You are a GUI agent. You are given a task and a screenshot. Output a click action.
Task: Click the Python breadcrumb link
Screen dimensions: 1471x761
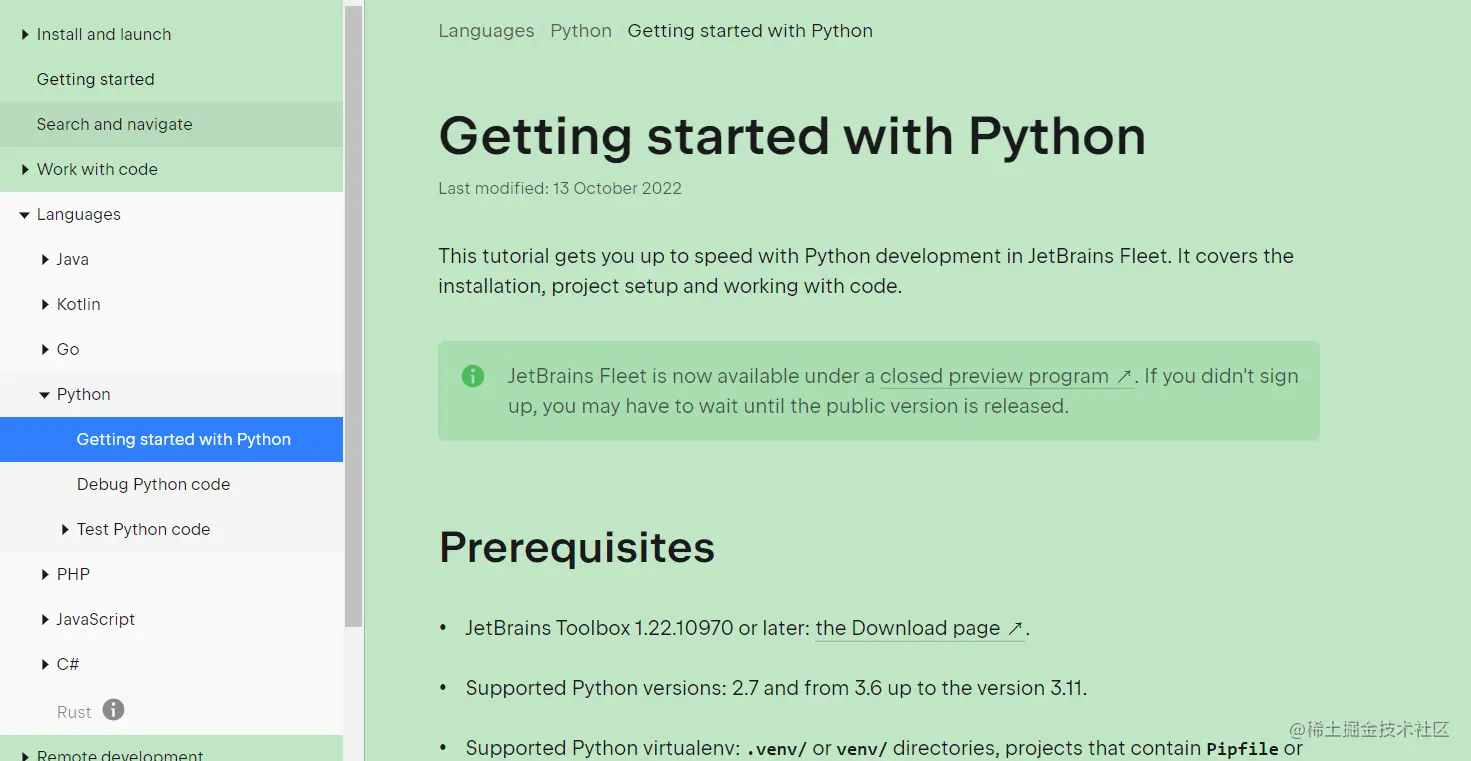581,31
